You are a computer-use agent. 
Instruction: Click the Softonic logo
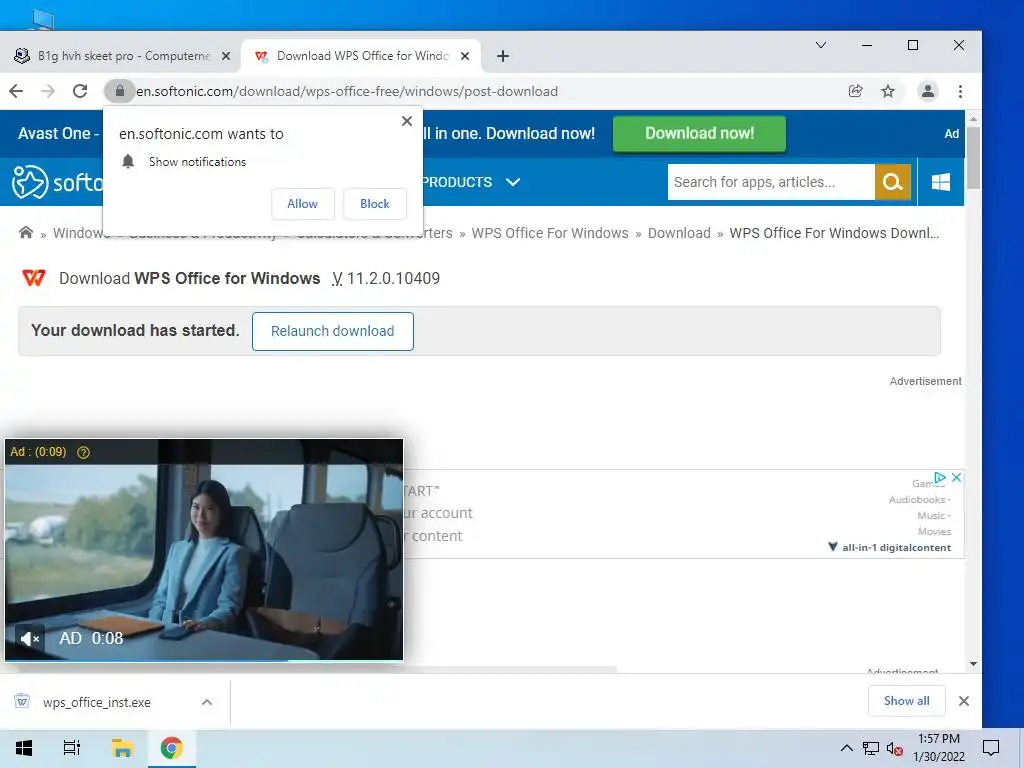tap(57, 182)
